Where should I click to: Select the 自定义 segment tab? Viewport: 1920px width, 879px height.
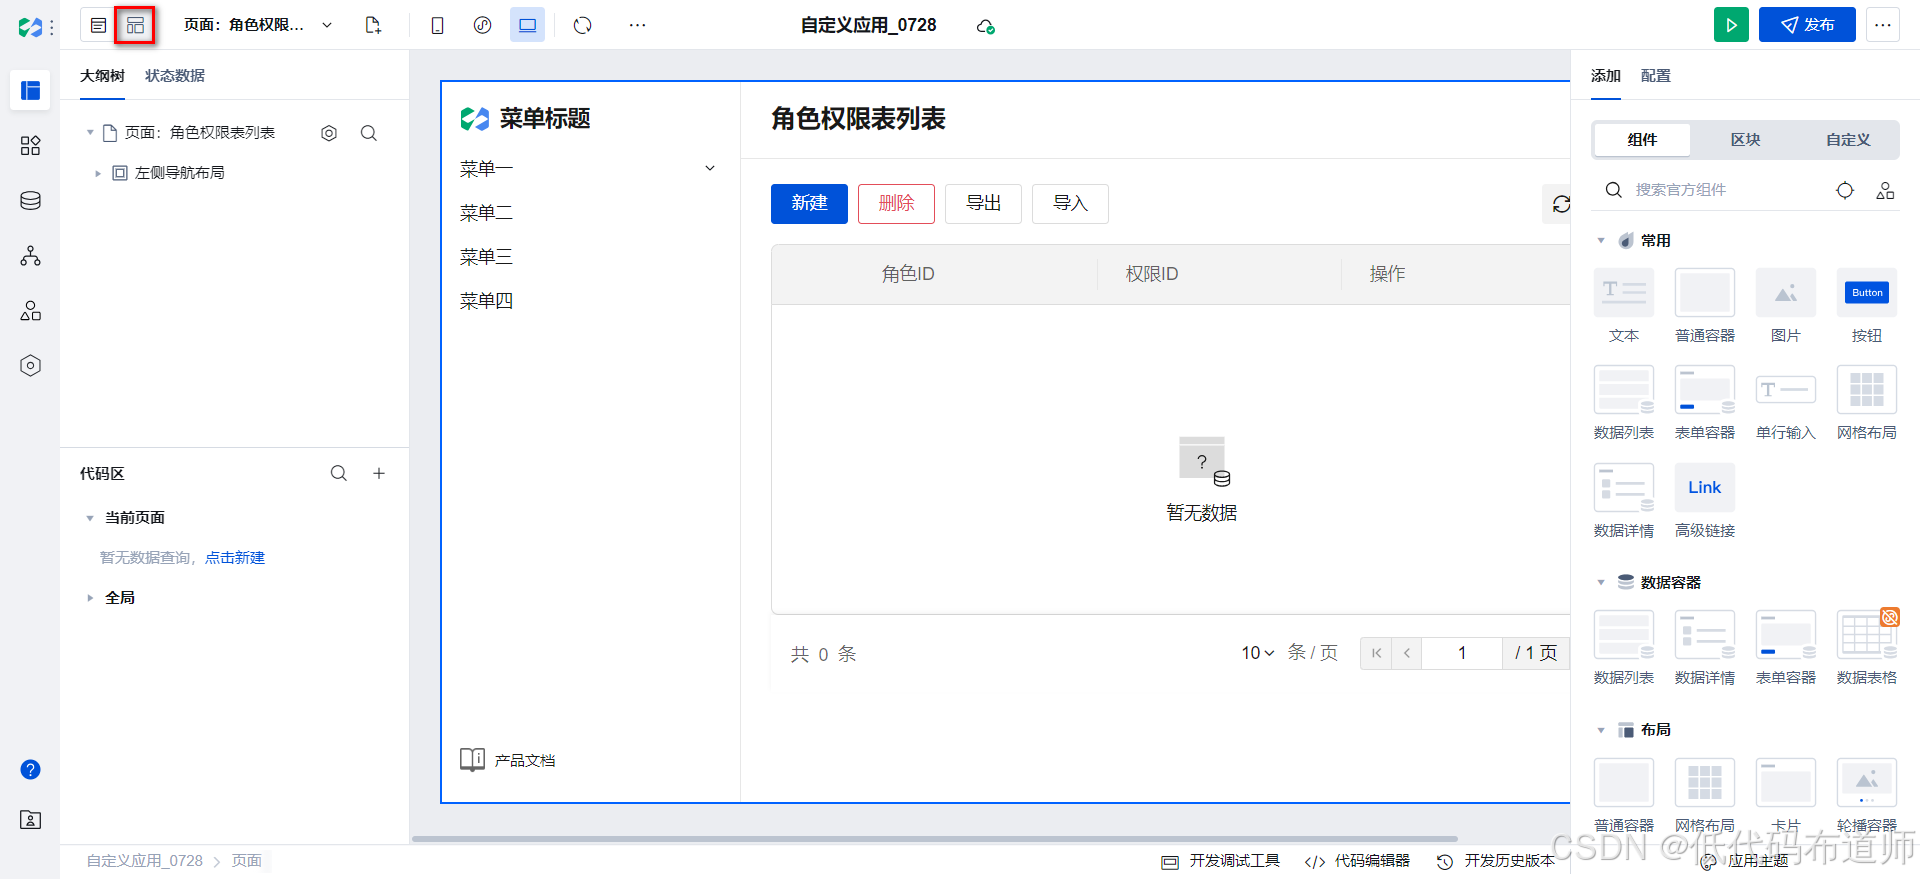tap(1847, 140)
